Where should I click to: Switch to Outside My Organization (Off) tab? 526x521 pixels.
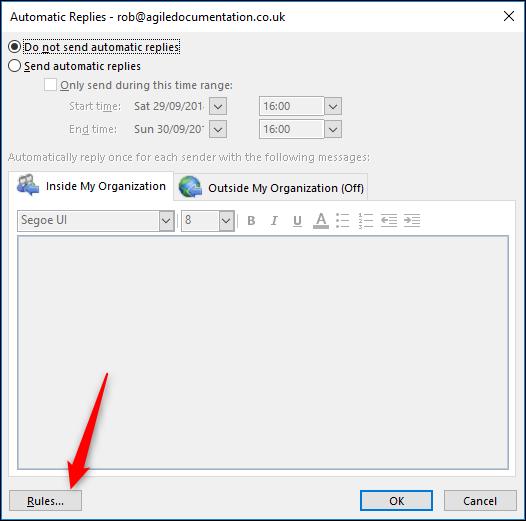tap(271, 187)
